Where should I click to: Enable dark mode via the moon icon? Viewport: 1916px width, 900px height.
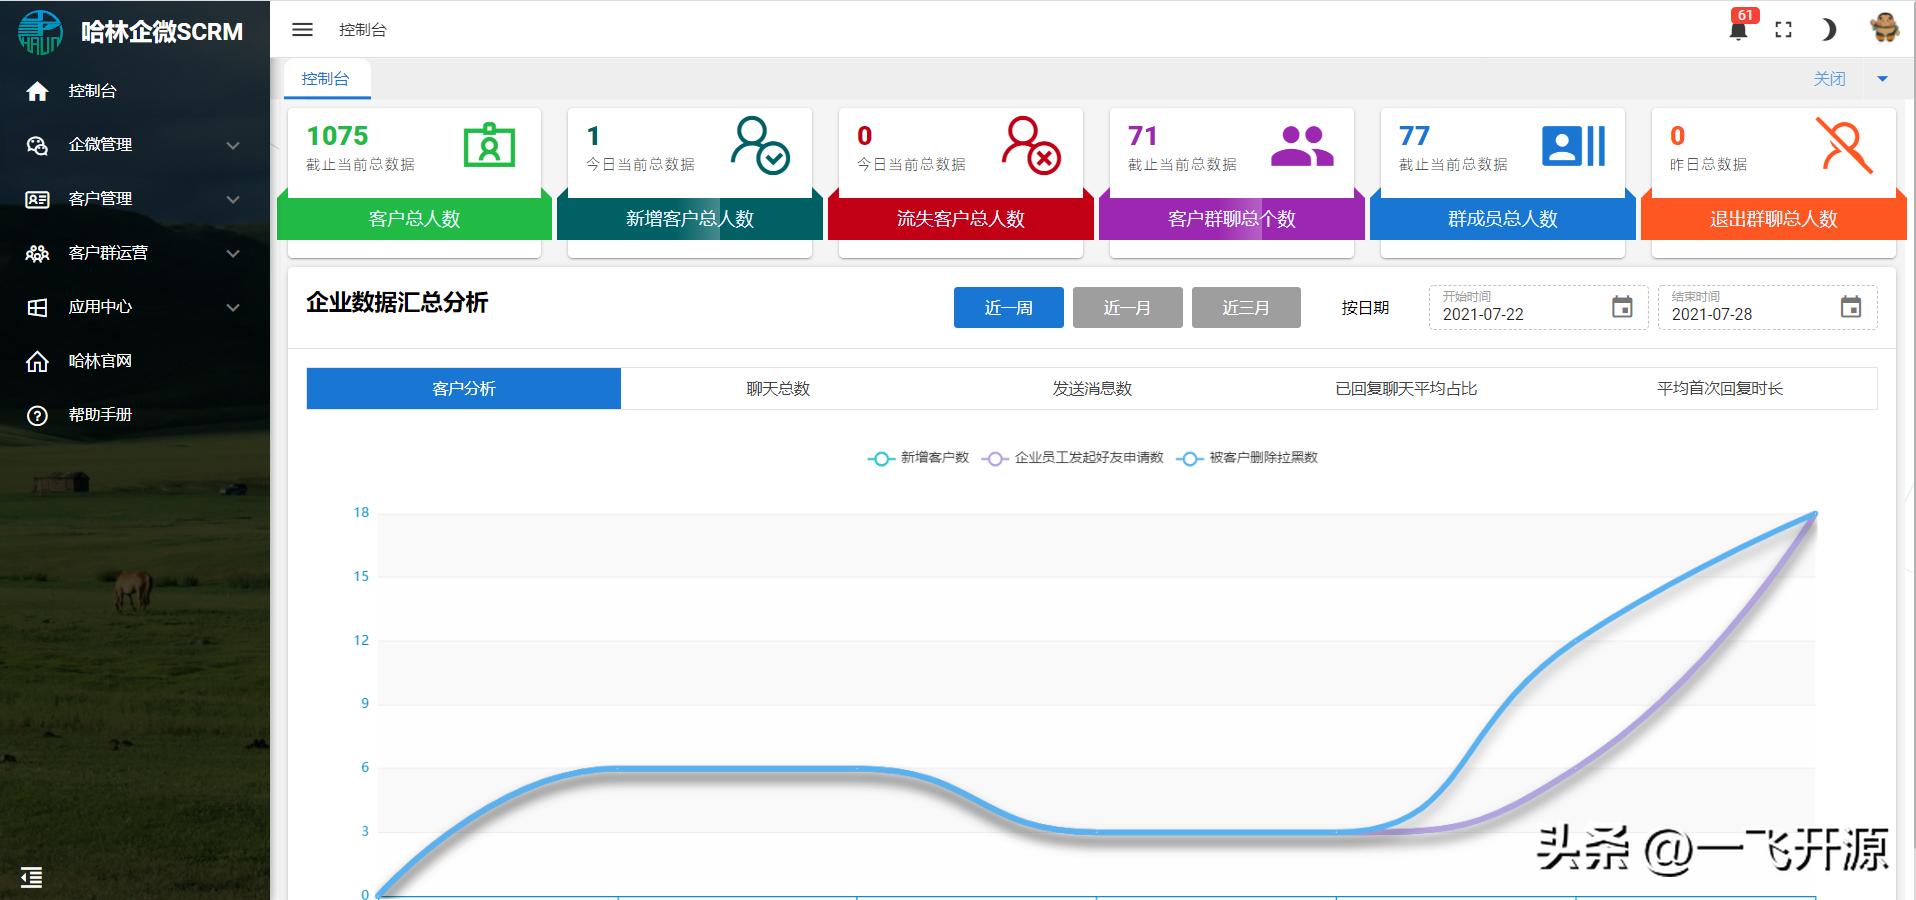point(1830,30)
